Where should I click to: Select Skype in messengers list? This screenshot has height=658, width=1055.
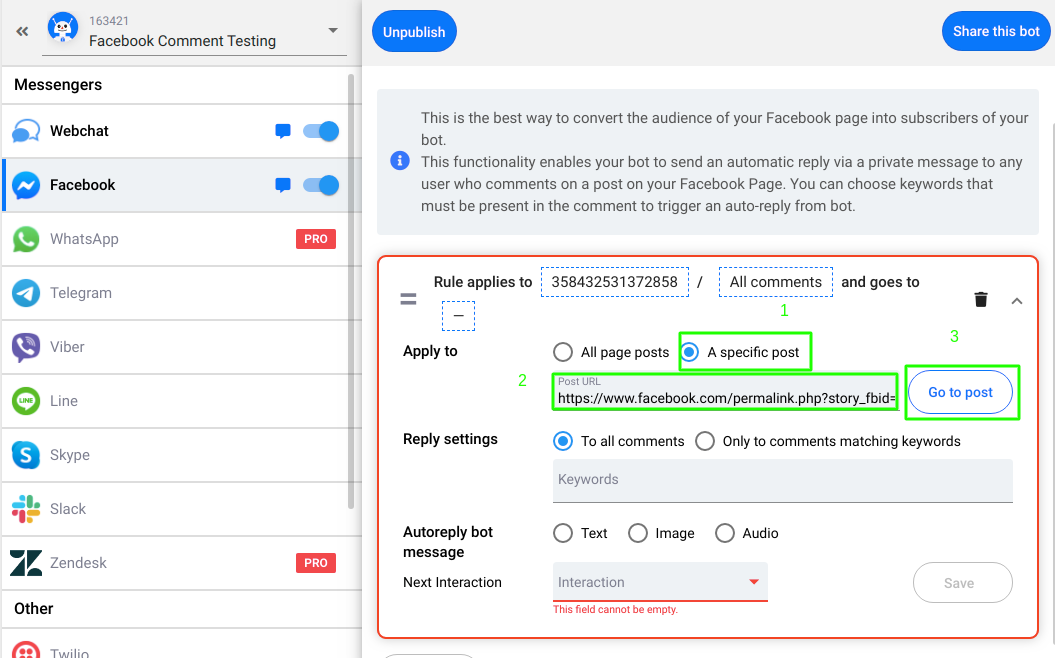[x=182, y=455]
